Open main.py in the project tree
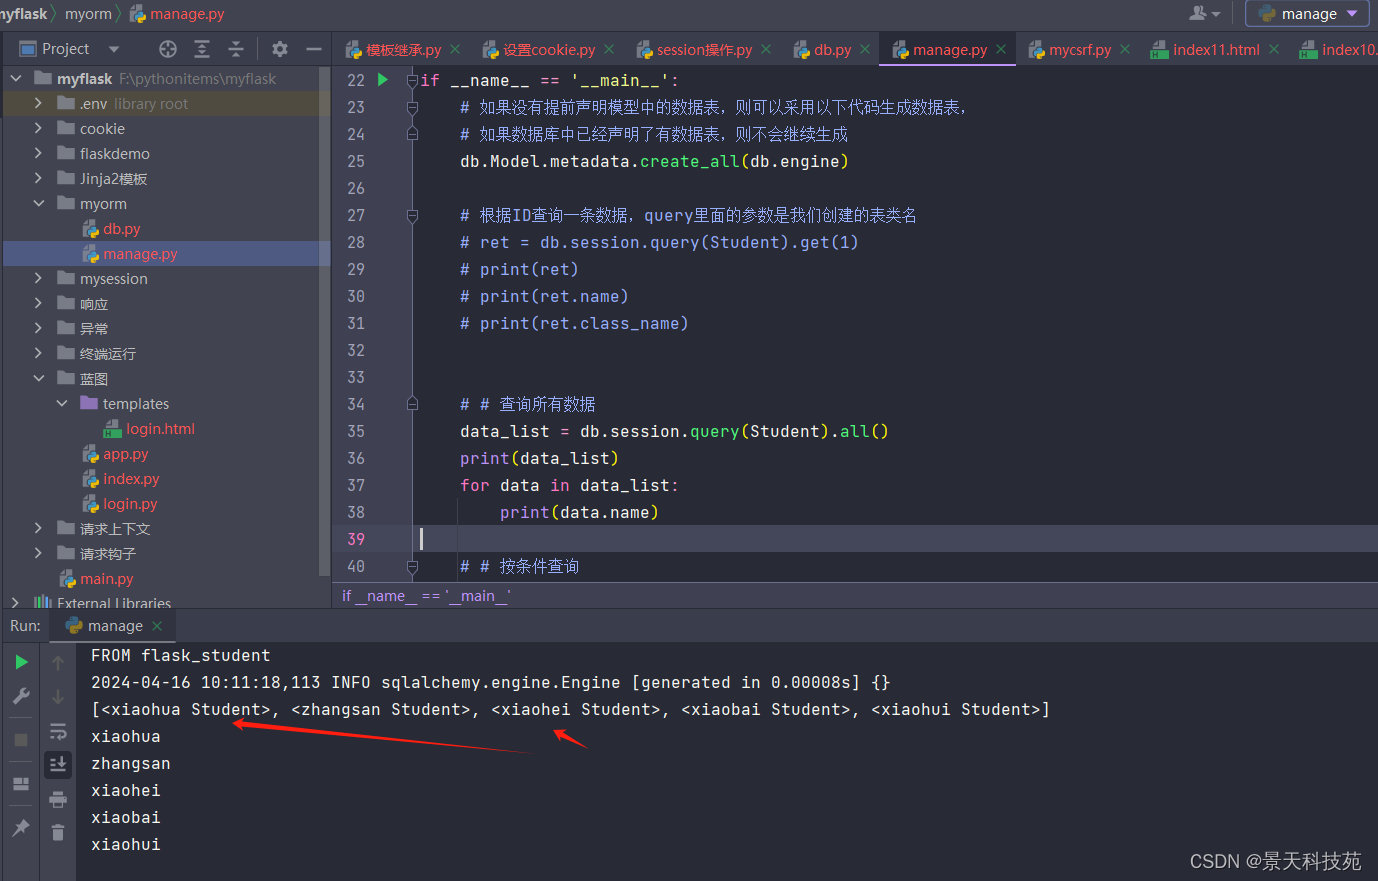Screen dimensions: 1378x881 [106, 578]
